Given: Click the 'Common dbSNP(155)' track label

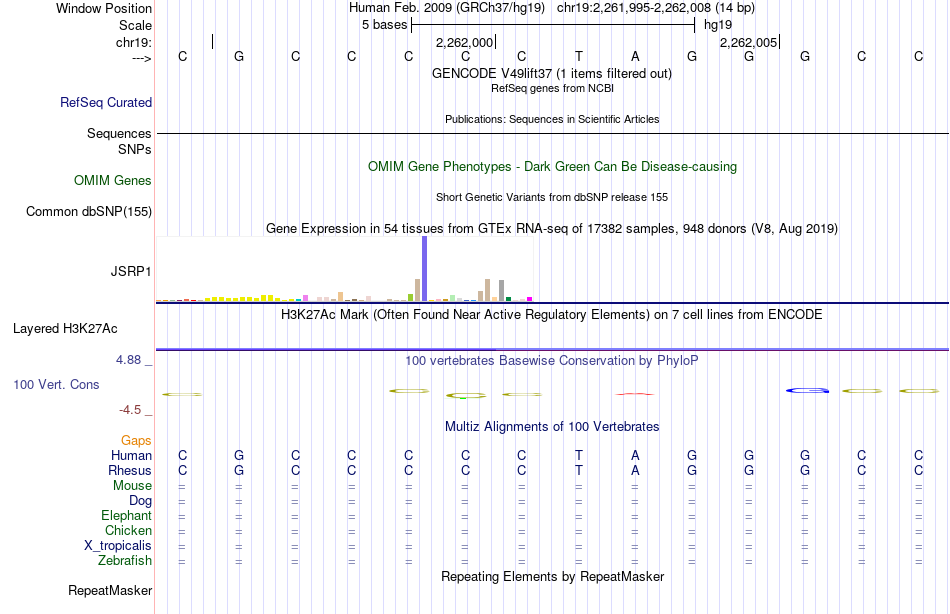Looking at the screenshot, I should click(89, 212).
